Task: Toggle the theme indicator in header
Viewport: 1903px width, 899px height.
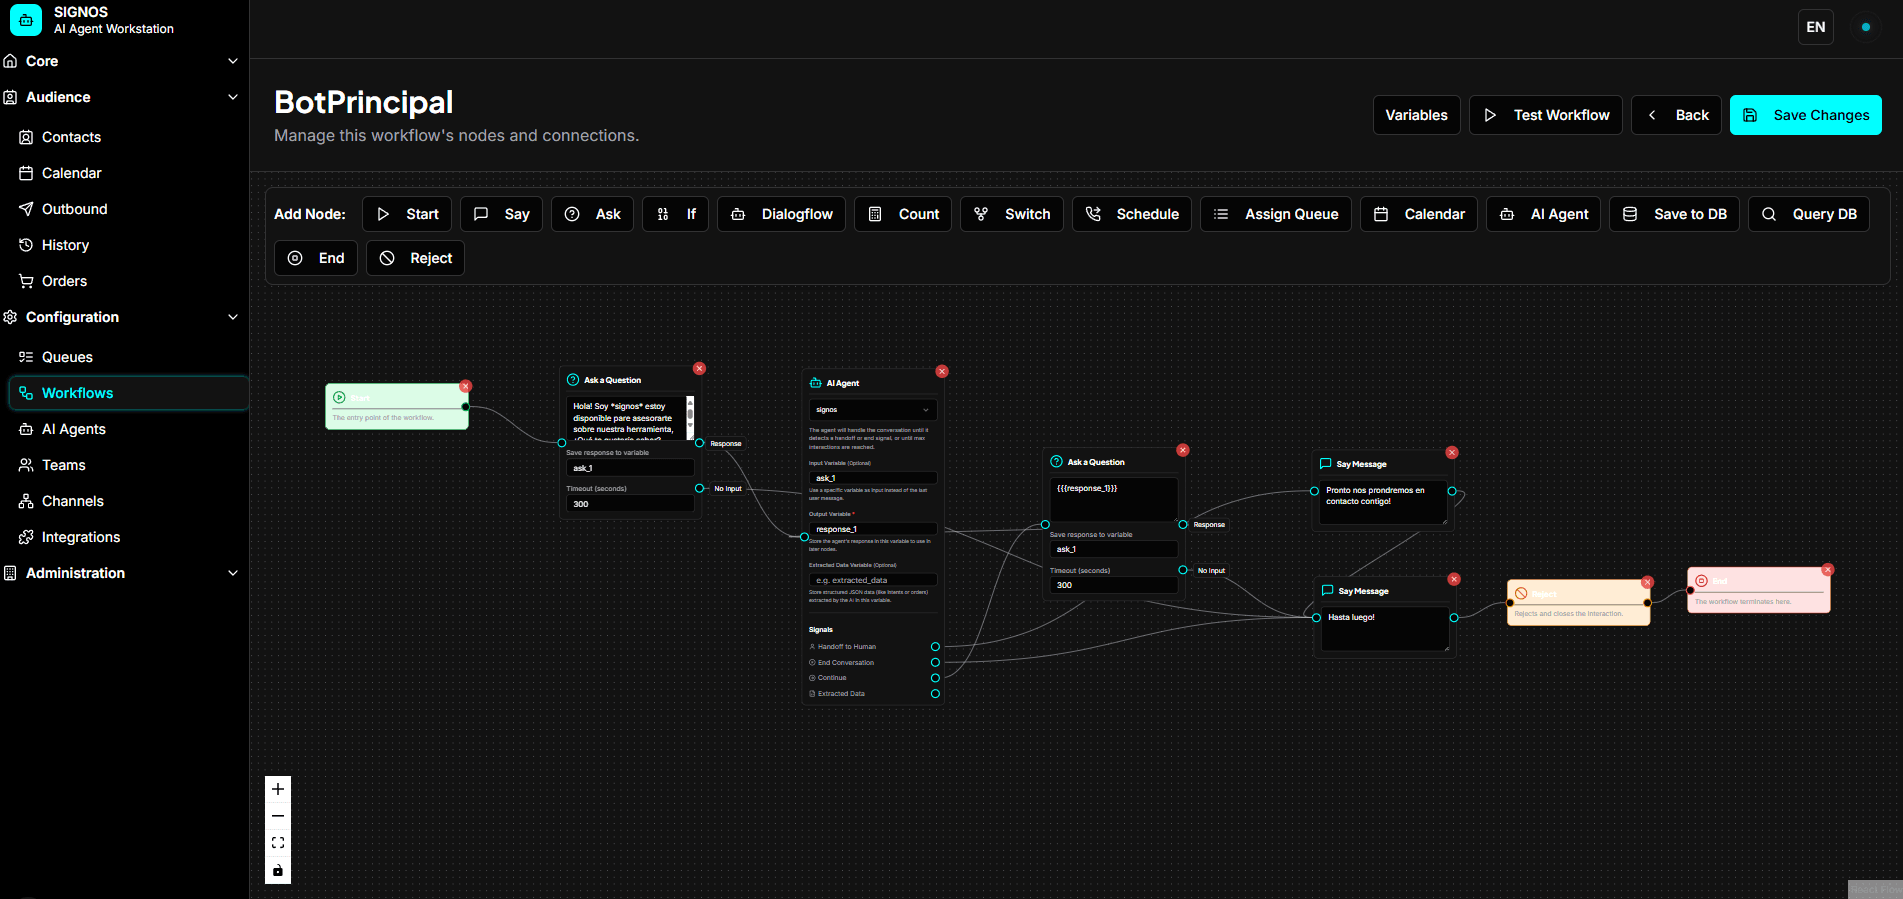Action: pos(1865,27)
